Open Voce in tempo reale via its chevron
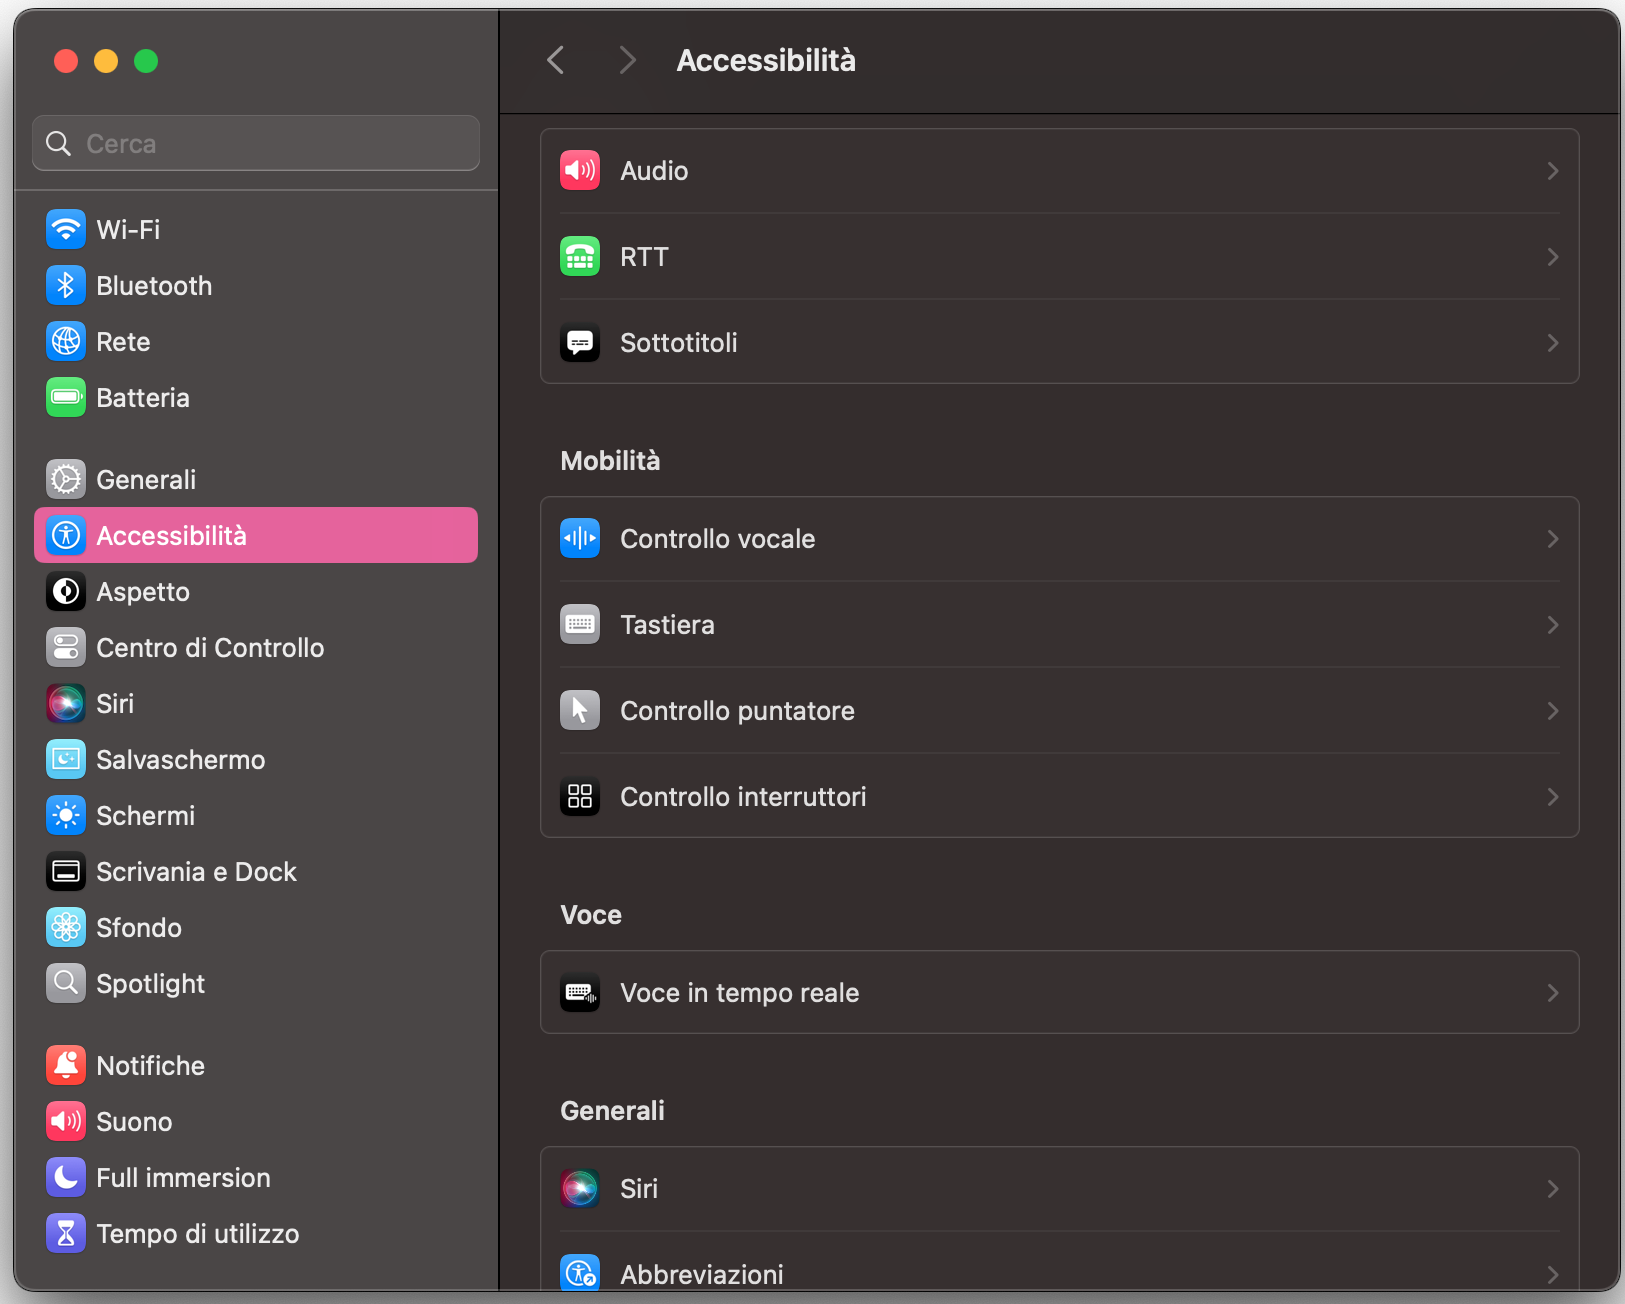This screenshot has width=1625, height=1304. (x=1552, y=992)
